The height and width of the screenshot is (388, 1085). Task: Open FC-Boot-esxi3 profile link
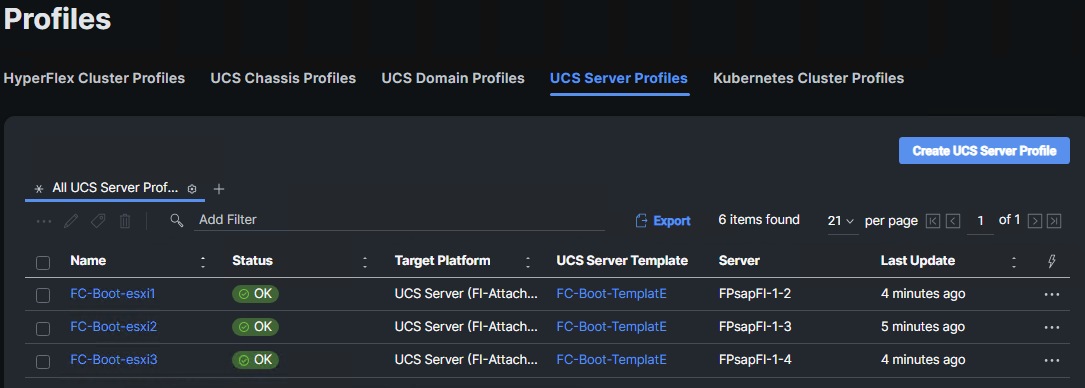tap(113, 360)
